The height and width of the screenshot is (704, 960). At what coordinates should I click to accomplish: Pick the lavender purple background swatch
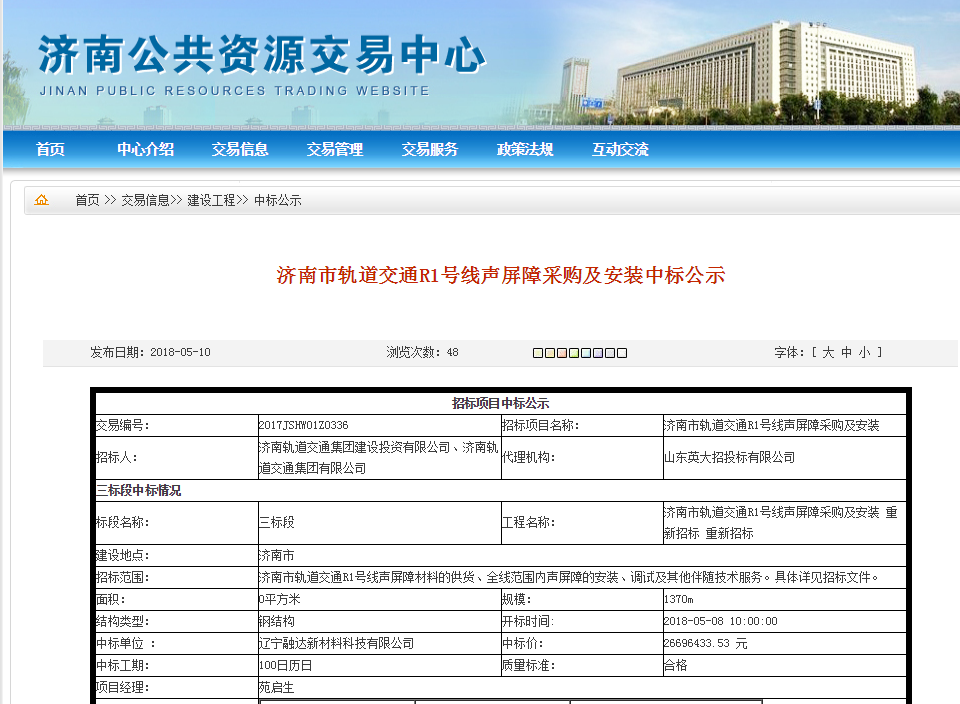[598, 353]
